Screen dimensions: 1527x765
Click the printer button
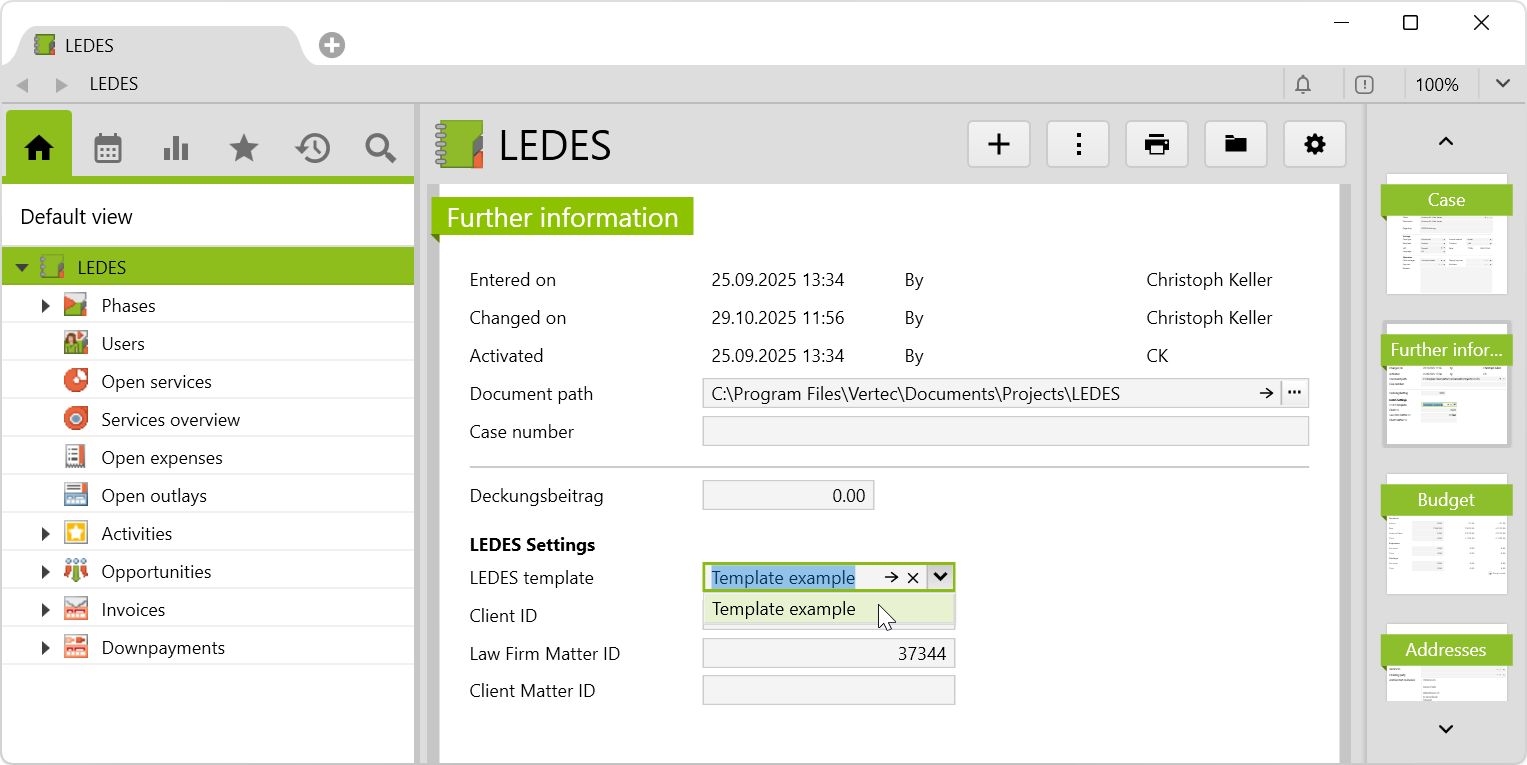pyautogui.click(x=1157, y=145)
